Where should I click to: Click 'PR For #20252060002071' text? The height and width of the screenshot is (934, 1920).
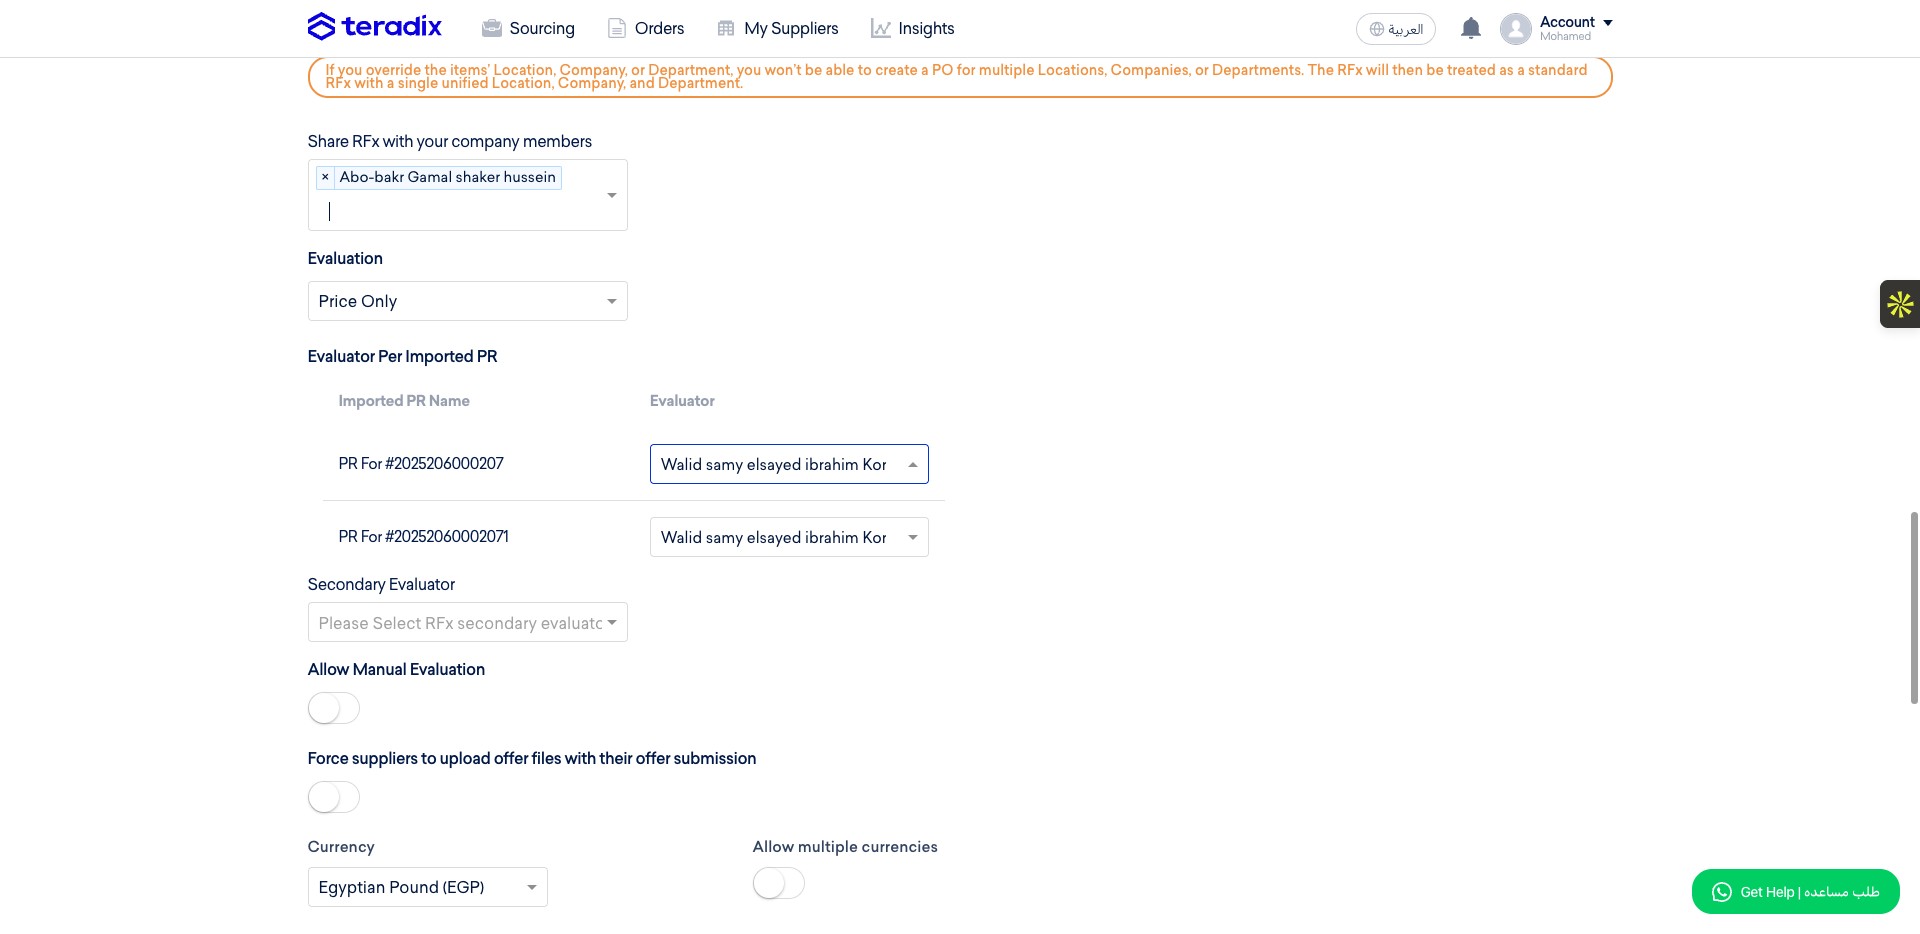click(x=424, y=536)
